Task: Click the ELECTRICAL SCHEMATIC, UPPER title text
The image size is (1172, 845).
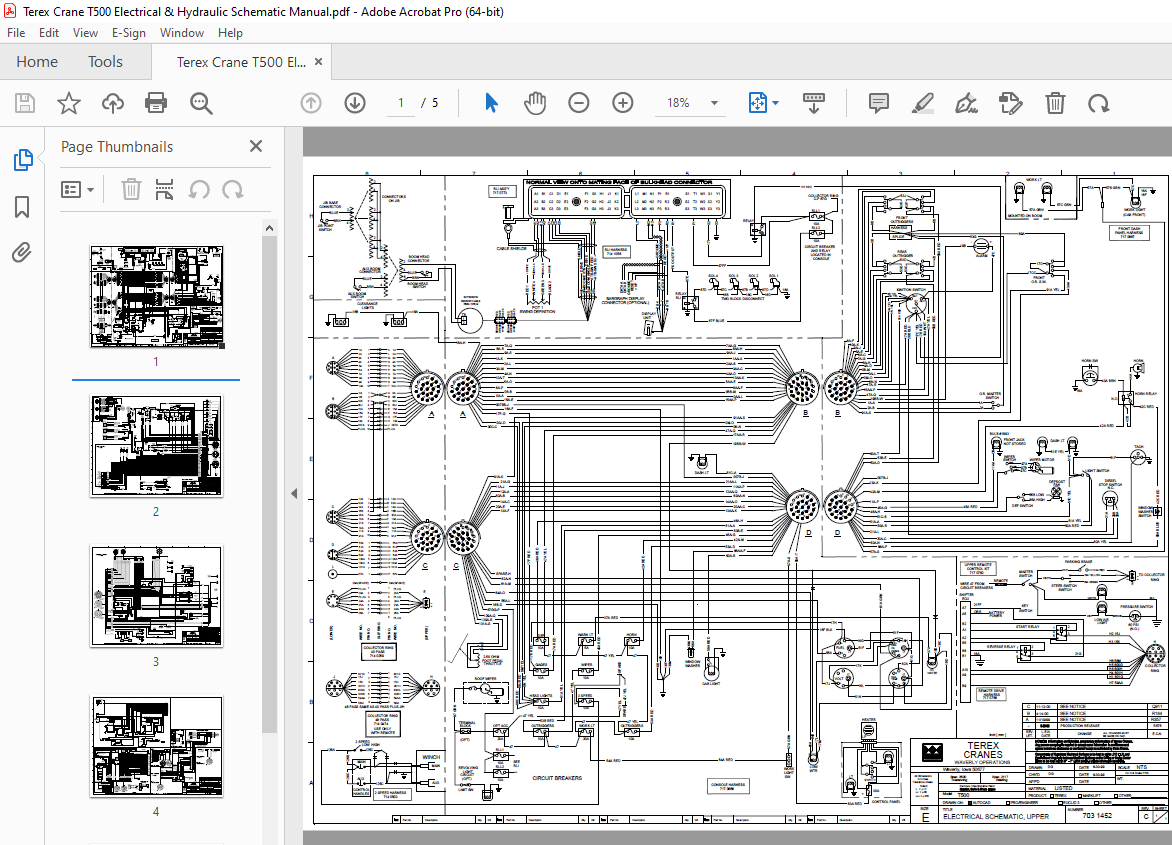Action: coord(996,817)
